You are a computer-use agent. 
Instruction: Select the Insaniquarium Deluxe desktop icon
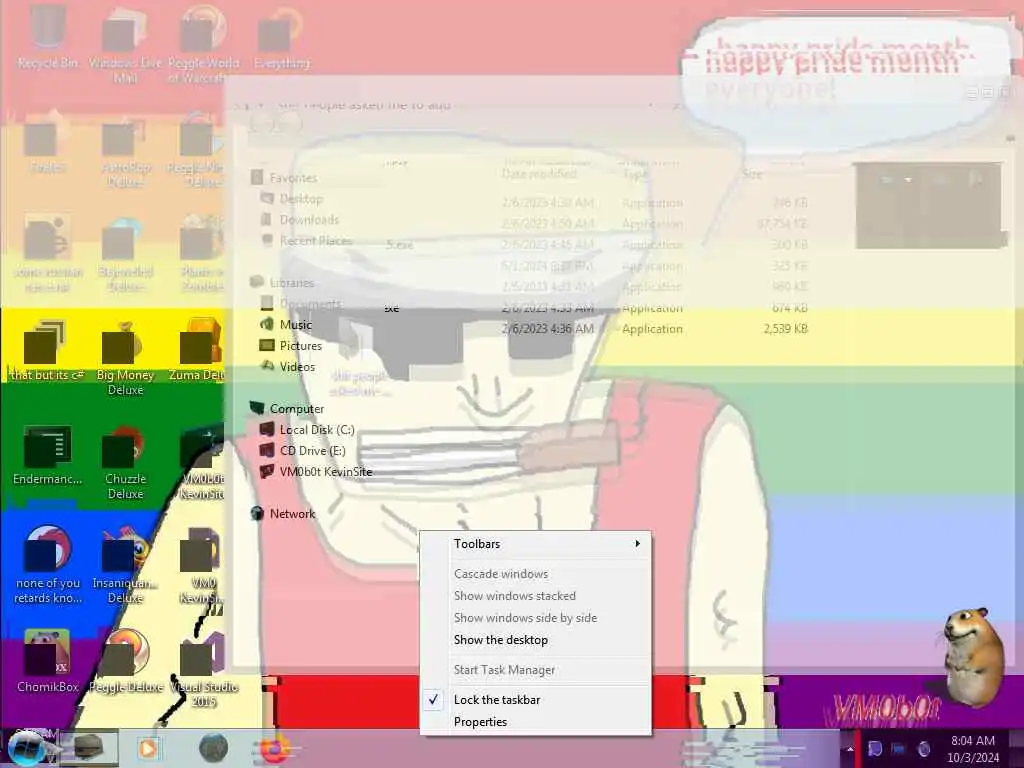[x=125, y=567]
